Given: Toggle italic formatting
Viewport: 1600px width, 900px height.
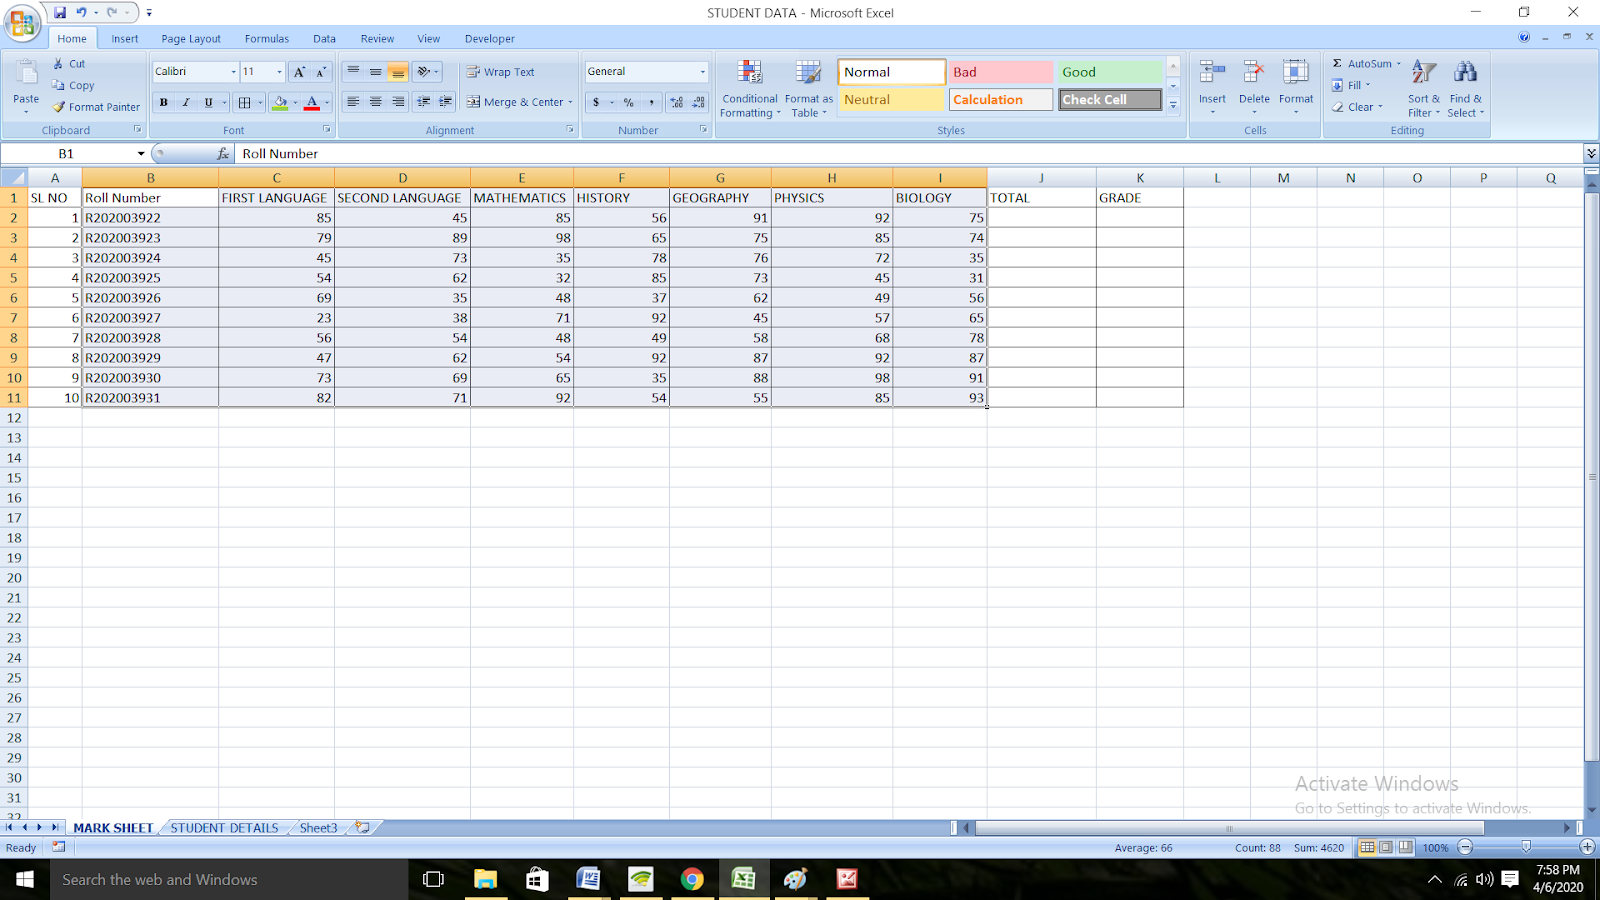Looking at the screenshot, I should [x=185, y=101].
